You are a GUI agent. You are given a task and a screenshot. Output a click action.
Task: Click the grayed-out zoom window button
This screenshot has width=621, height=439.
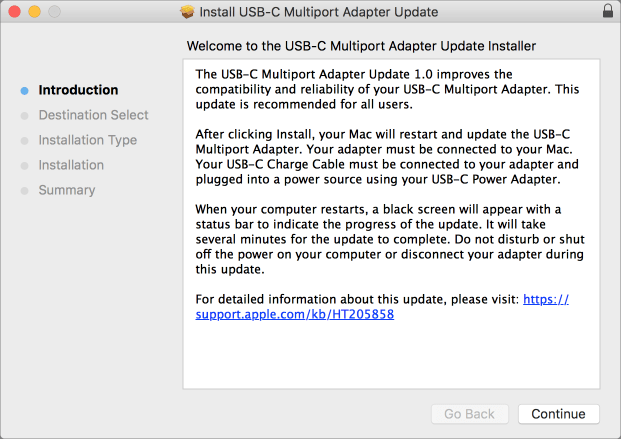pyautogui.click(x=54, y=11)
